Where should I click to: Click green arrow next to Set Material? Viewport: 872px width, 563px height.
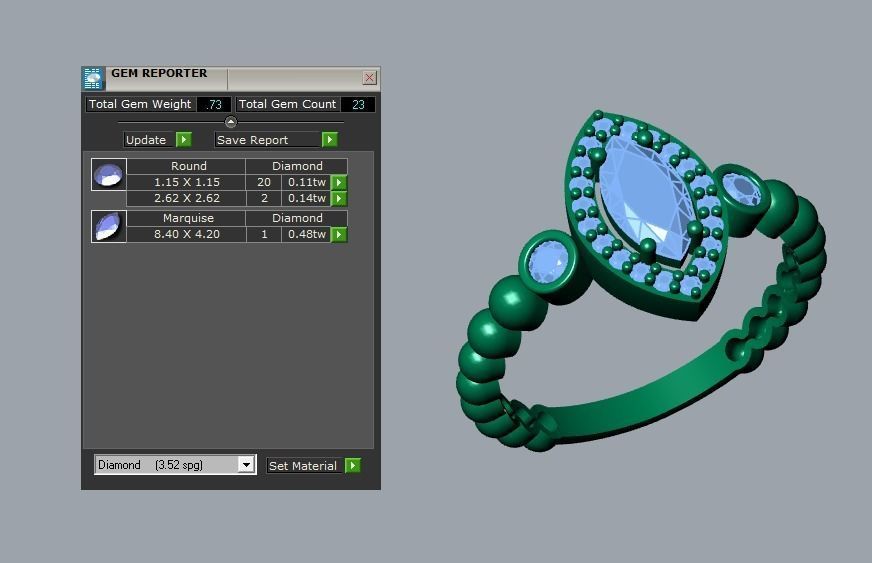tap(353, 466)
